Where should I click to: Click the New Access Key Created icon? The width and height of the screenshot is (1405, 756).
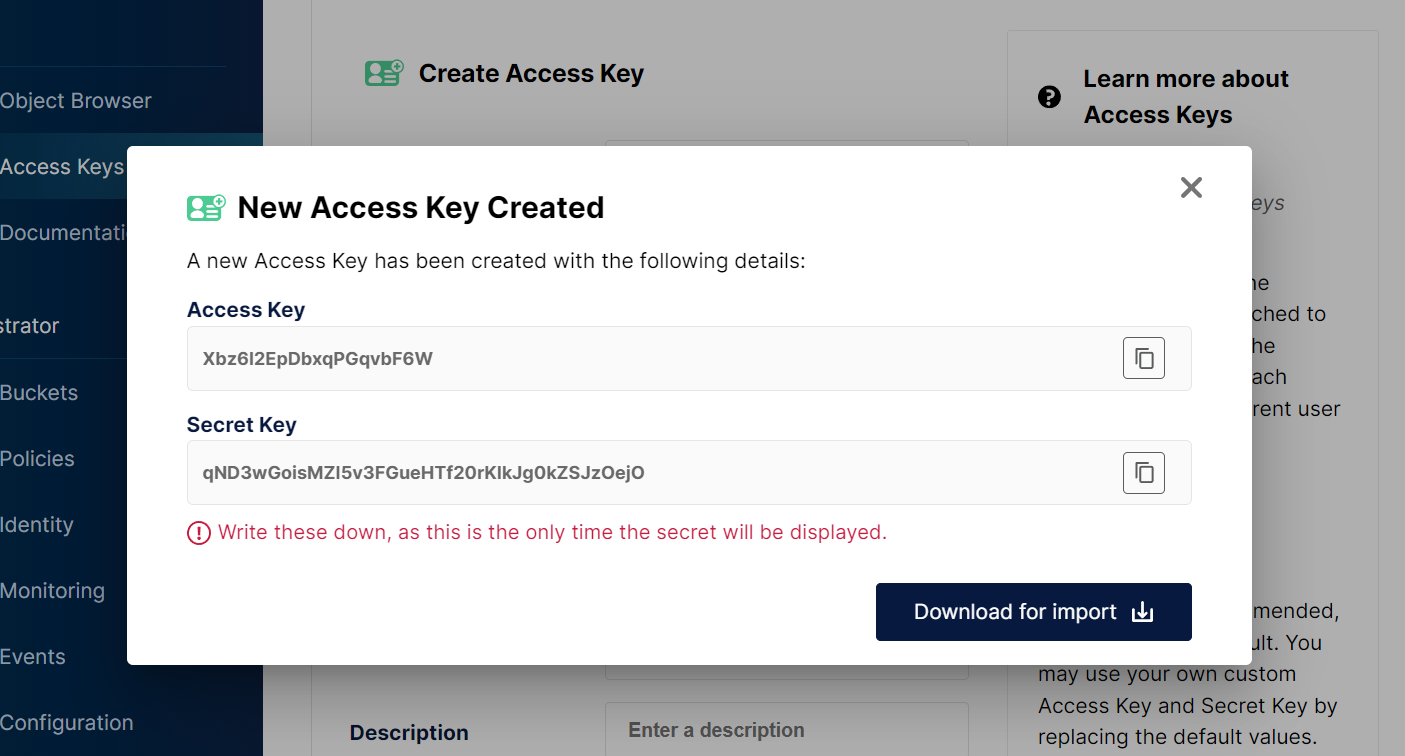206,207
